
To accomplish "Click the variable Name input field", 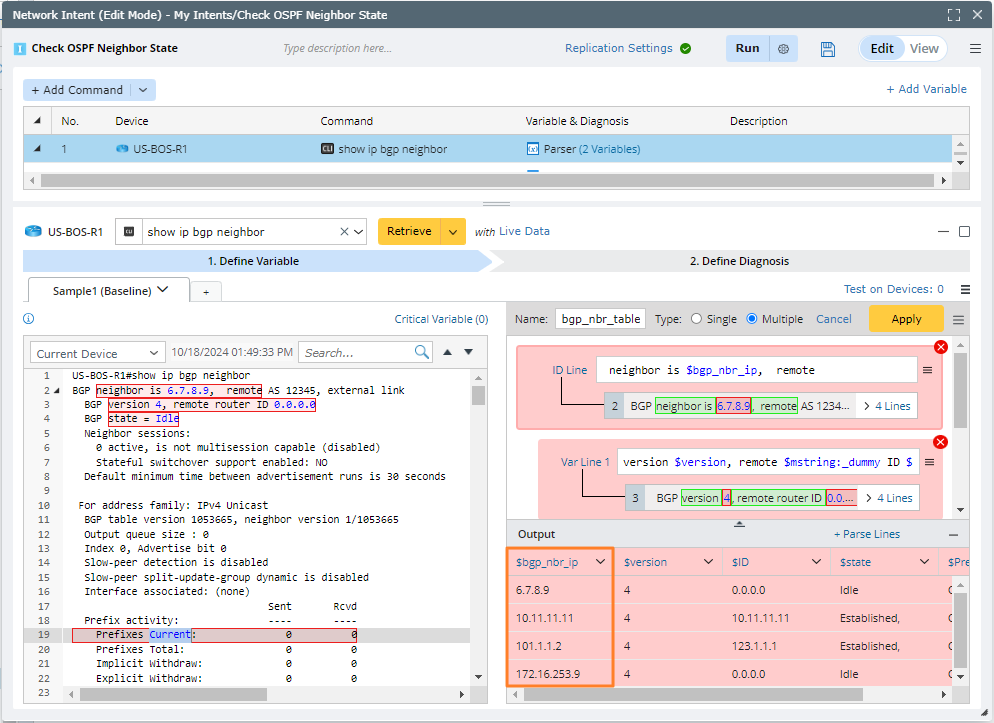I will pos(600,319).
